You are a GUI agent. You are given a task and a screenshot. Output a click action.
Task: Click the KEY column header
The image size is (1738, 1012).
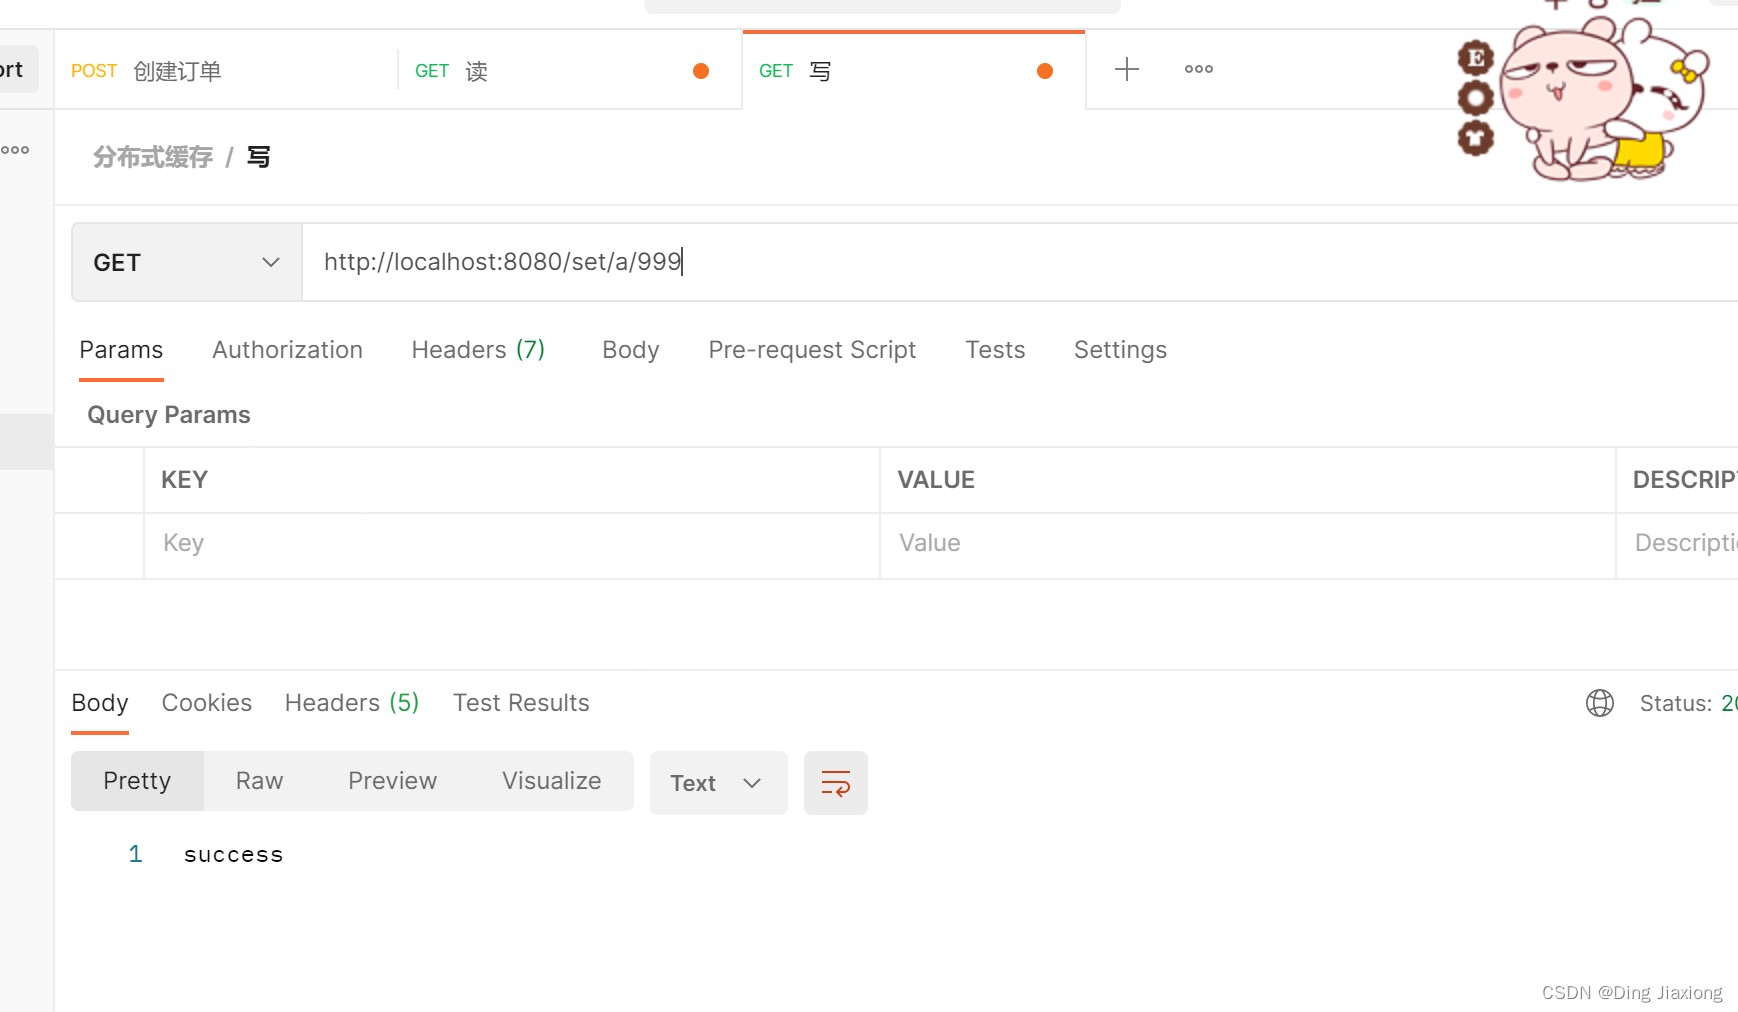185,480
